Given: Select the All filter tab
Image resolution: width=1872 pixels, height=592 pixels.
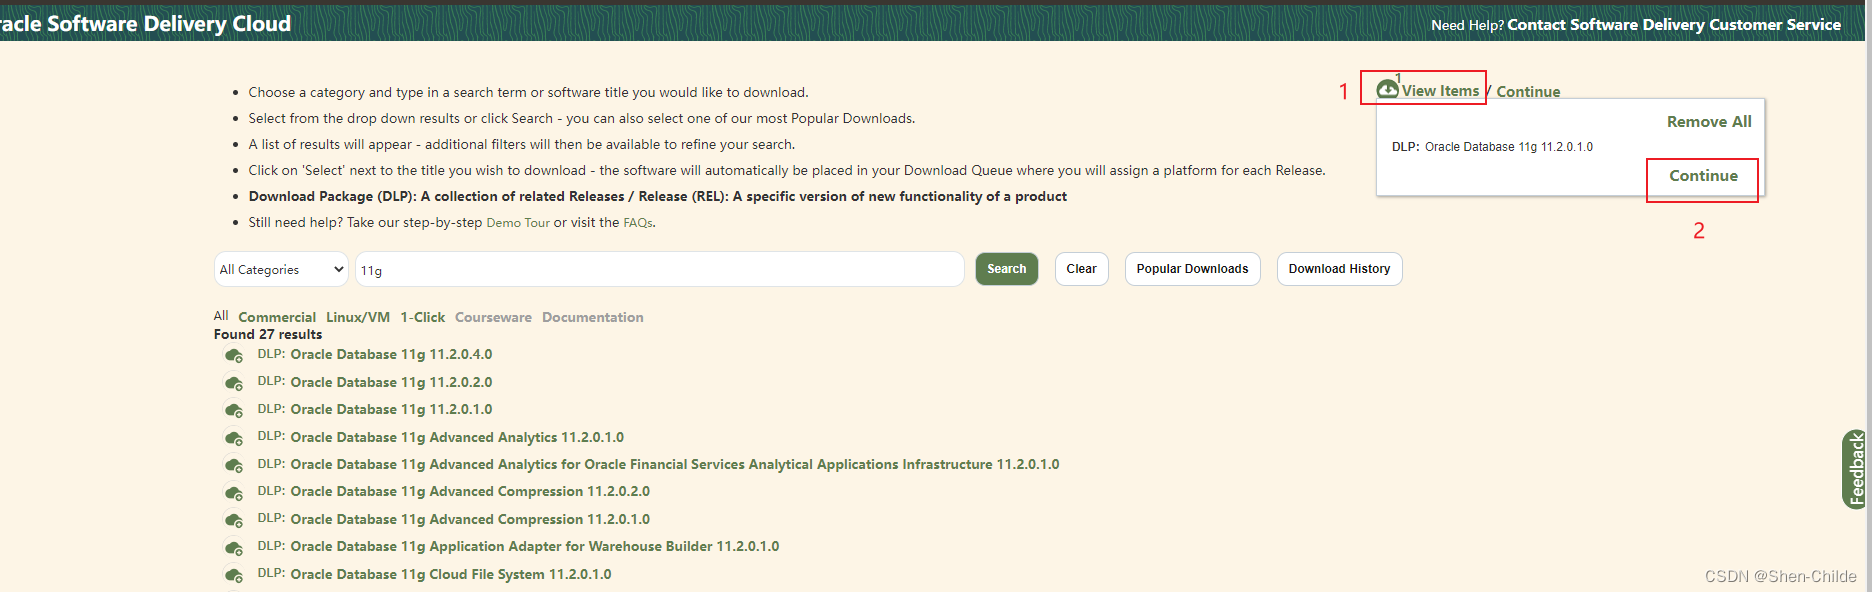Looking at the screenshot, I should click(x=221, y=316).
